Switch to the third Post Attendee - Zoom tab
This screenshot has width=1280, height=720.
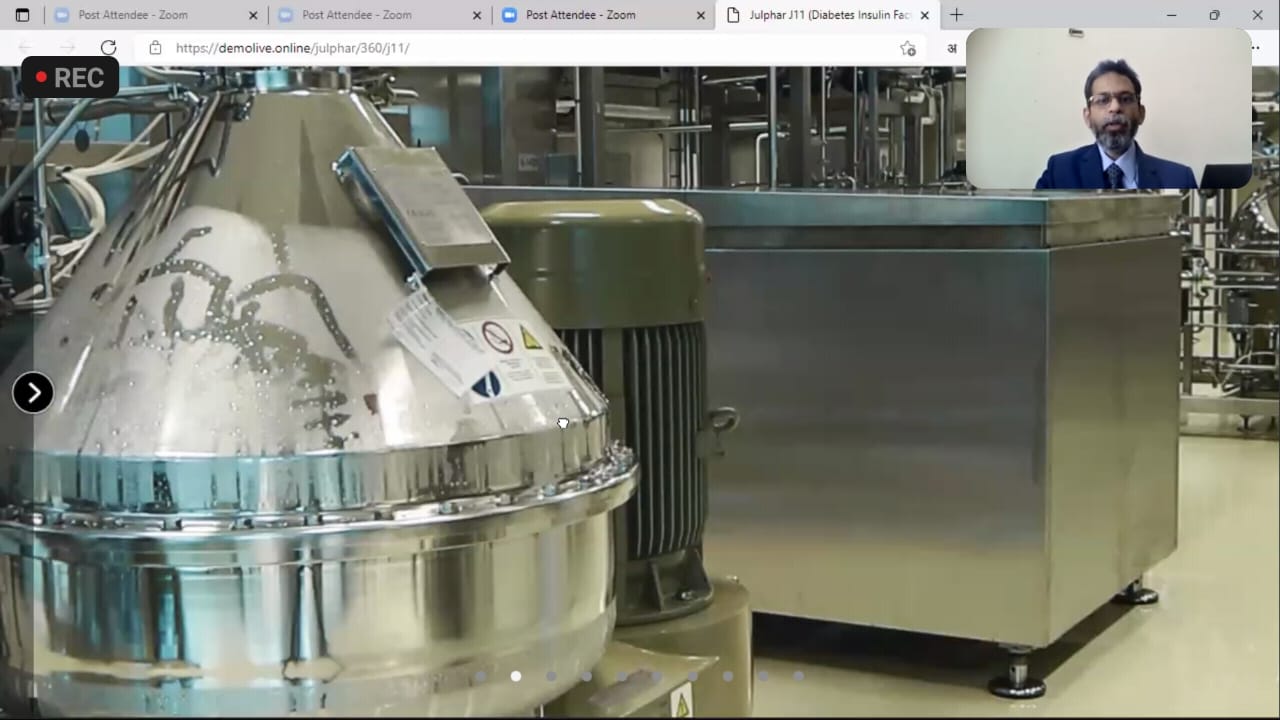(580, 15)
